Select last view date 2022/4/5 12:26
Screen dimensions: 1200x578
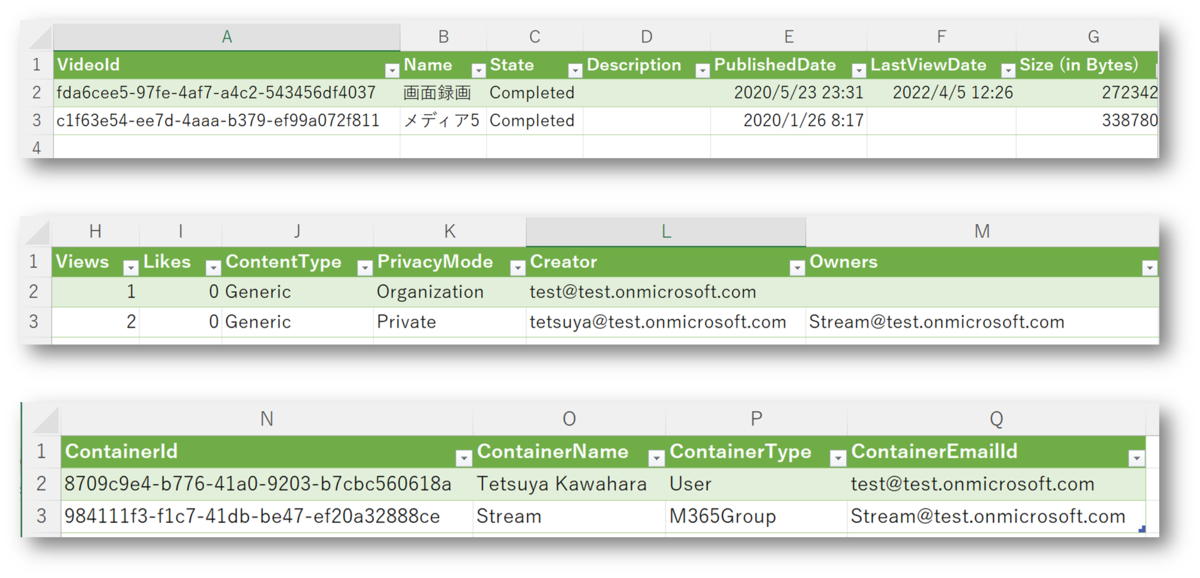[x=941, y=93]
